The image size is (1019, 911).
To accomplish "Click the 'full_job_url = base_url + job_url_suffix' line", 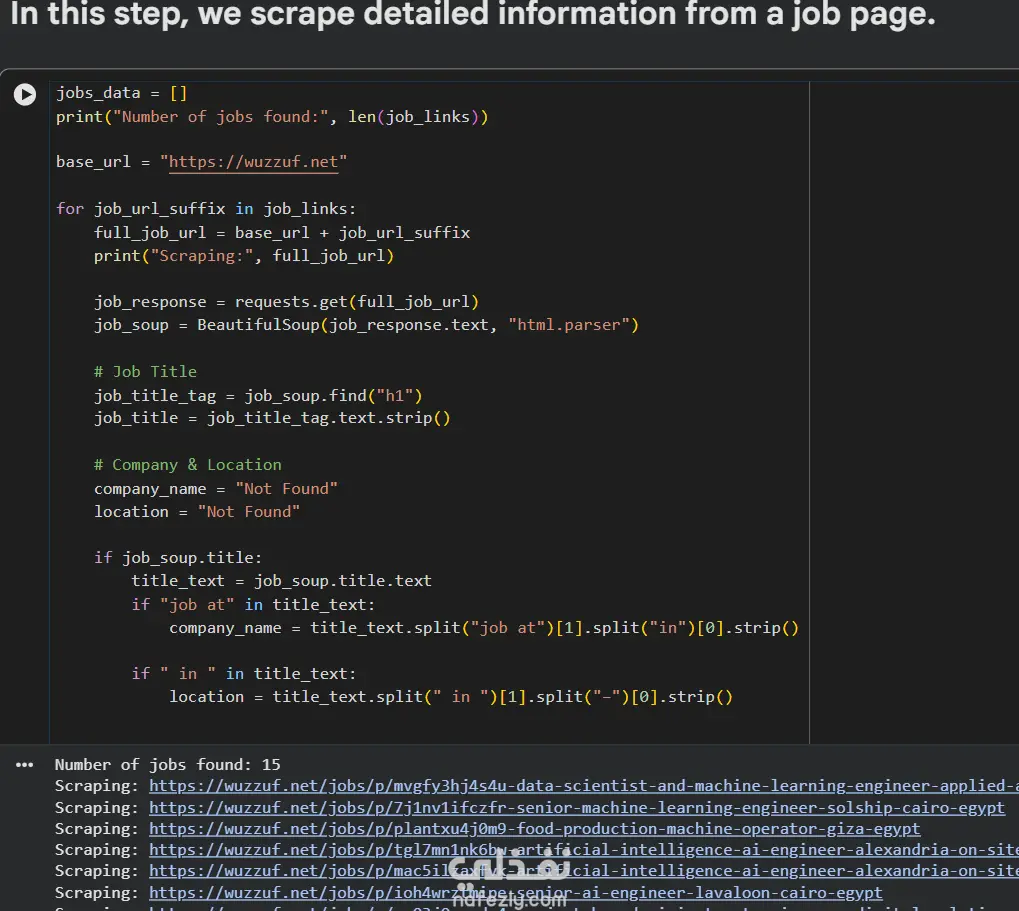I will [281, 233].
